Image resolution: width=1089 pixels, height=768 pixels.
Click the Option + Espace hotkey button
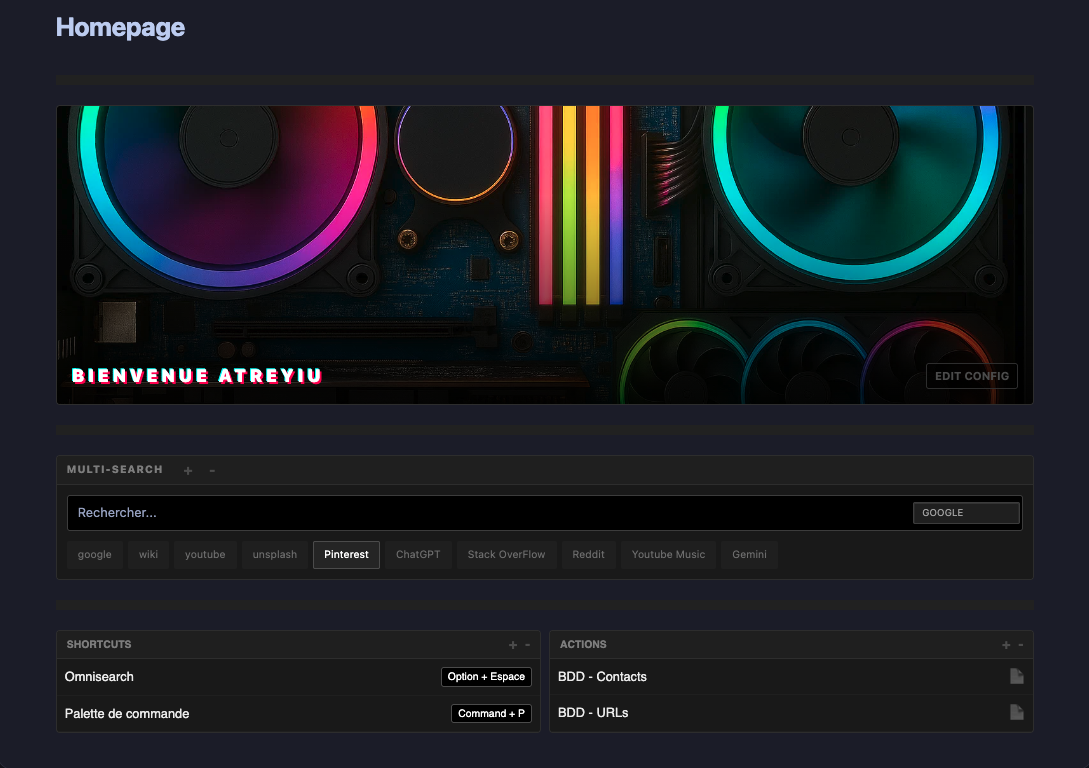click(486, 677)
